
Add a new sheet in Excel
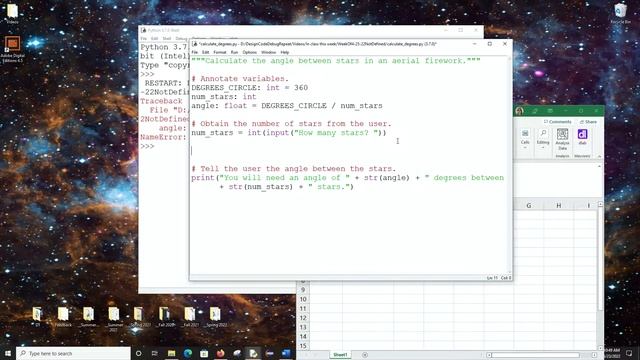click(x=365, y=355)
